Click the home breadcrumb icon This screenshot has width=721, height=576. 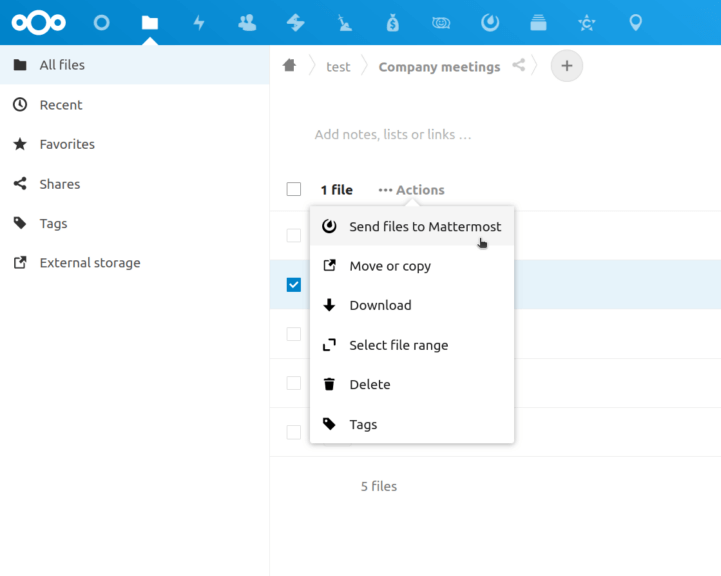click(289, 65)
